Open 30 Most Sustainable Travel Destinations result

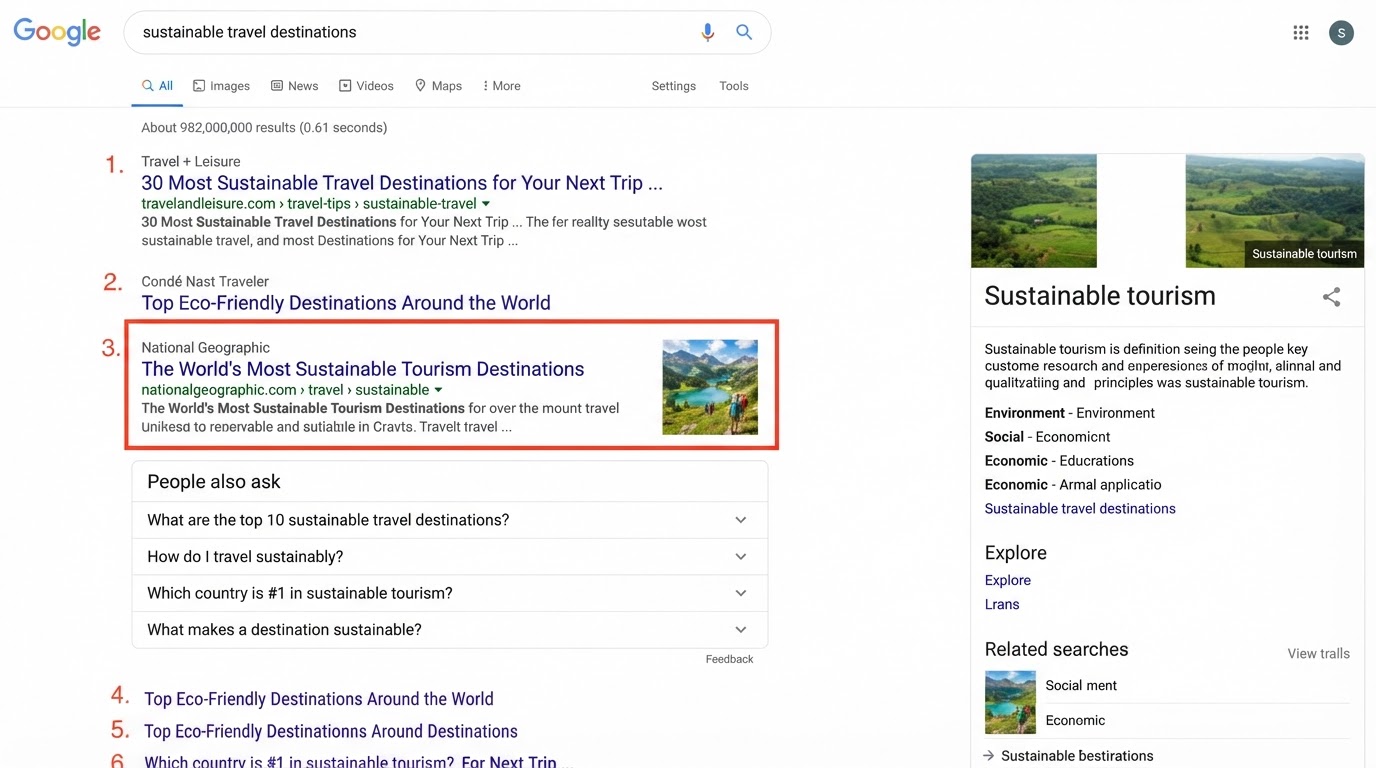(402, 183)
